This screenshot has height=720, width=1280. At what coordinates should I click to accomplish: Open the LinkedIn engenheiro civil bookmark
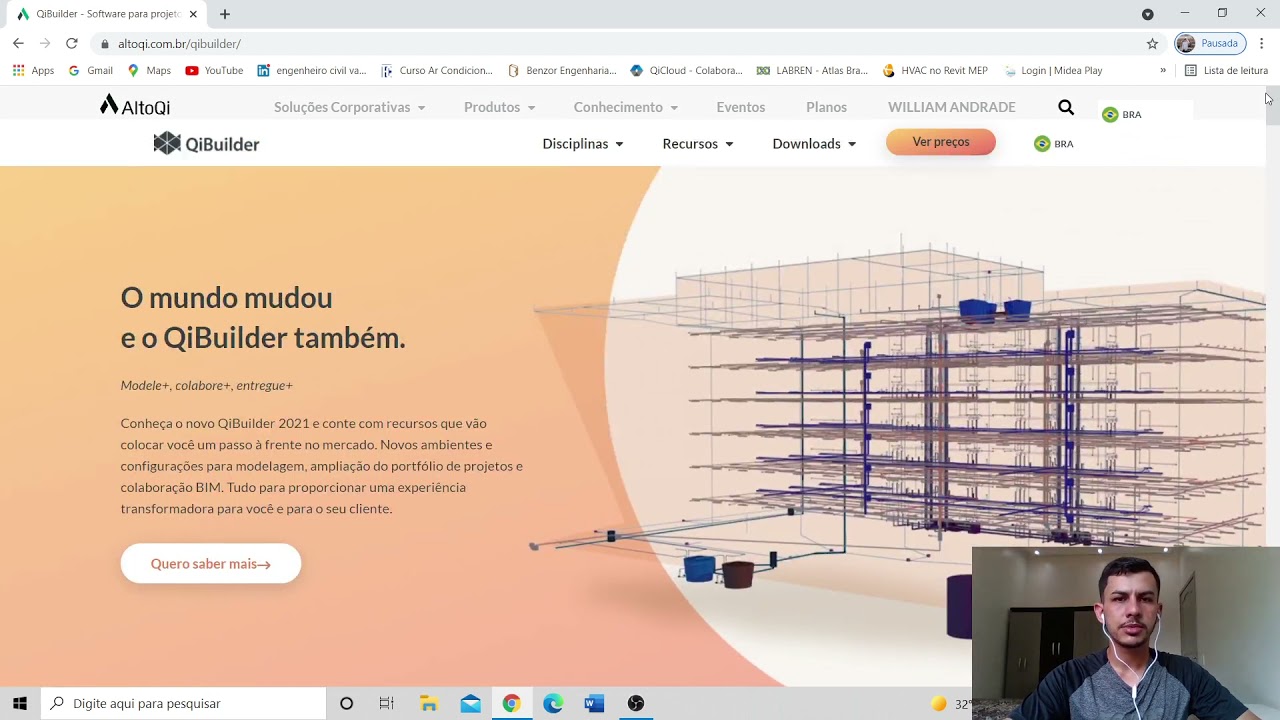[312, 70]
